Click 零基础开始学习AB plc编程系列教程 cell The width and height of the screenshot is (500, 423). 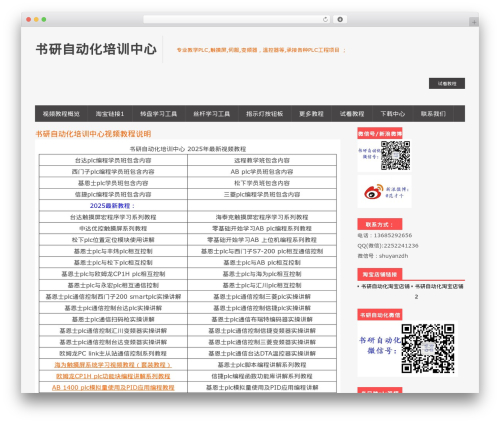point(262,229)
